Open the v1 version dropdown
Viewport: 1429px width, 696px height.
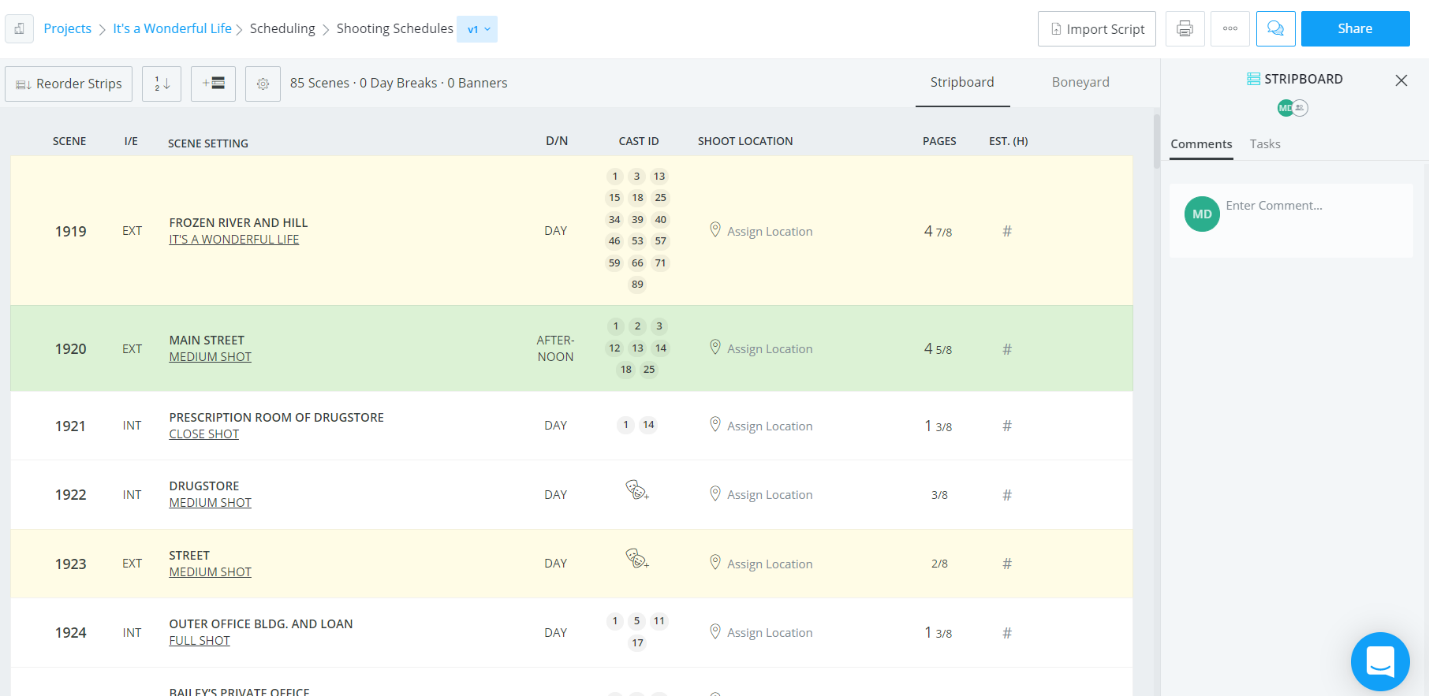pyautogui.click(x=477, y=29)
